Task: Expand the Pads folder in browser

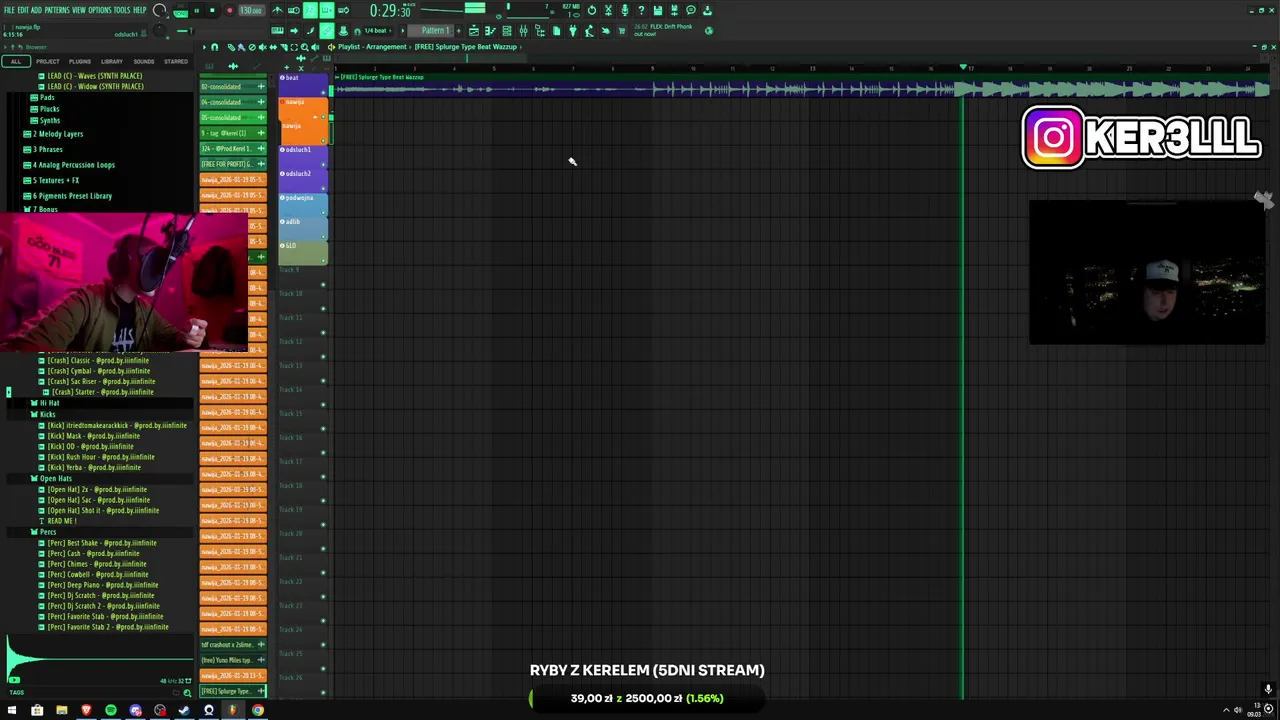Action: [x=44, y=98]
